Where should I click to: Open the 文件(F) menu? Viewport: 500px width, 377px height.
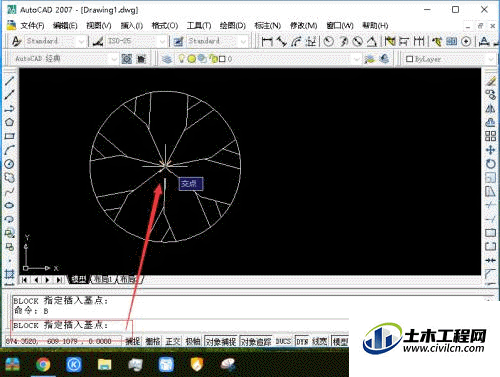coord(32,26)
